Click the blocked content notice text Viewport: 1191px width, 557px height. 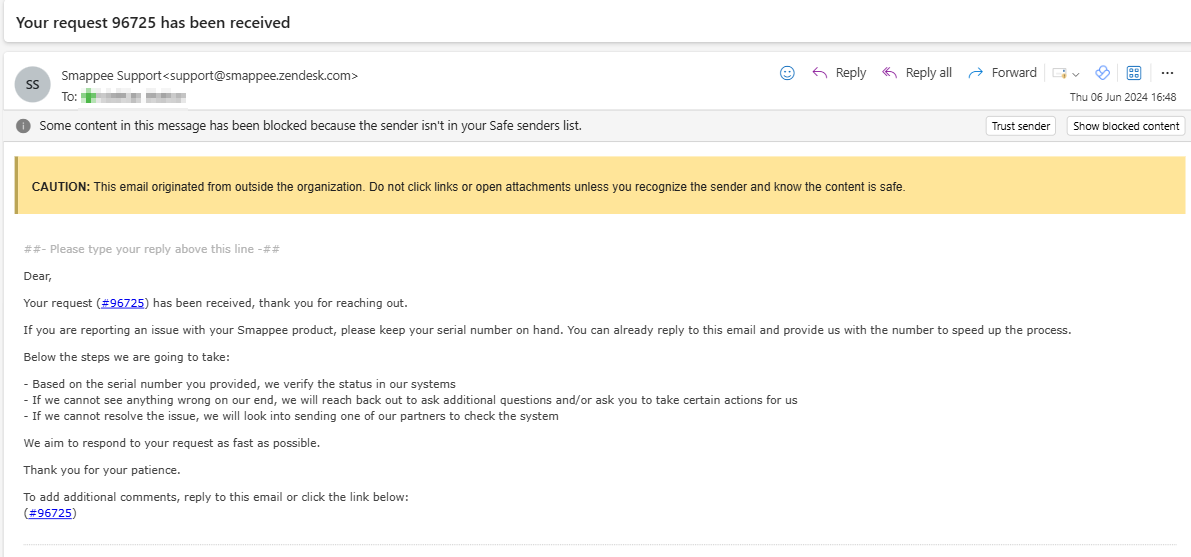click(311, 126)
